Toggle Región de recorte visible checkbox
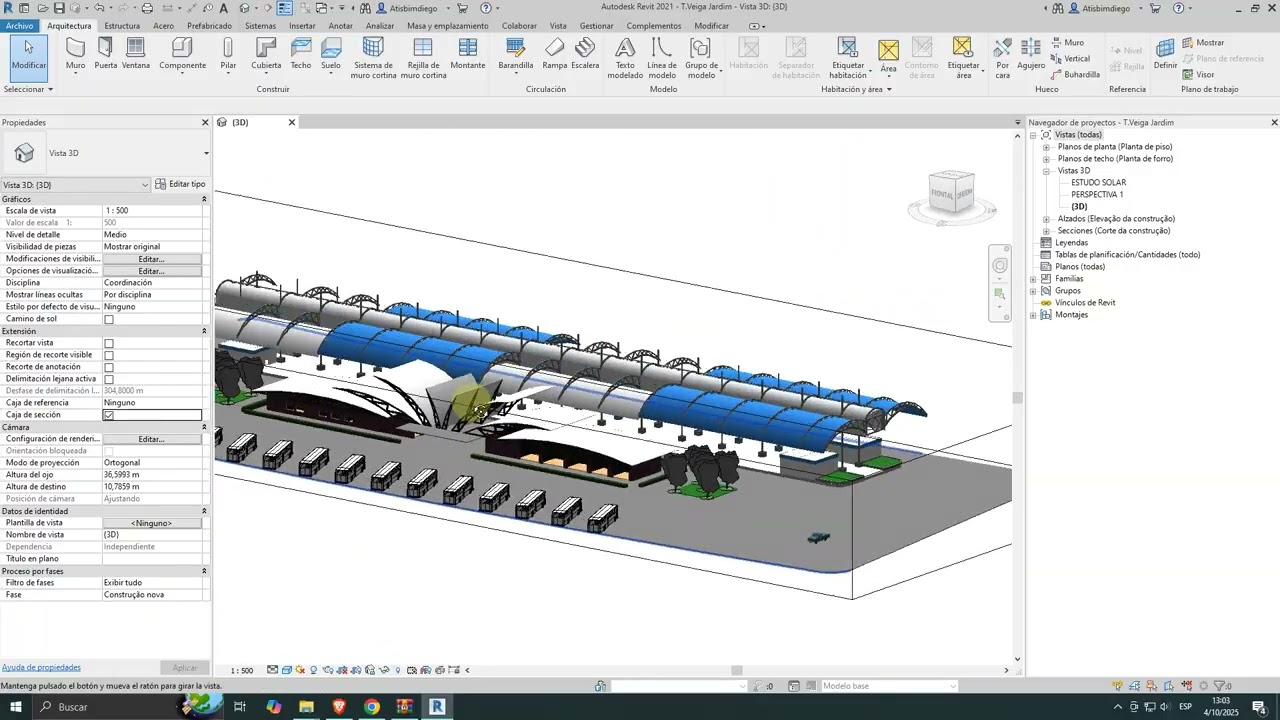The width and height of the screenshot is (1280, 720). [x=109, y=355]
